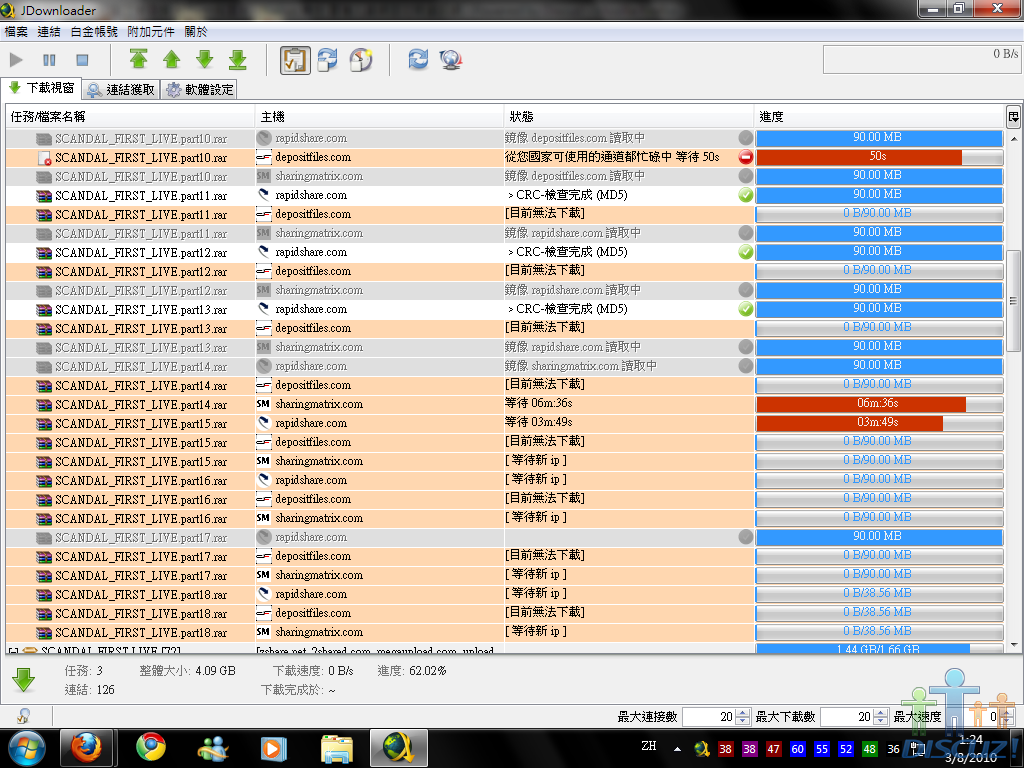The height and width of the screenshot is (768, 1024).
Task: Click the big green download arrow icon
Action: [x=24, y=680]
